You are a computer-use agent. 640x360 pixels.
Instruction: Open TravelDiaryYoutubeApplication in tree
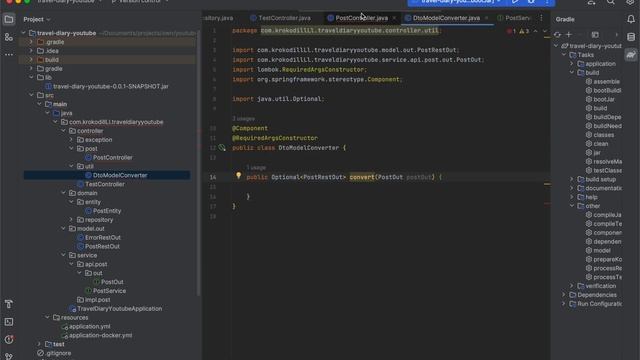click(x=116, y=309)
